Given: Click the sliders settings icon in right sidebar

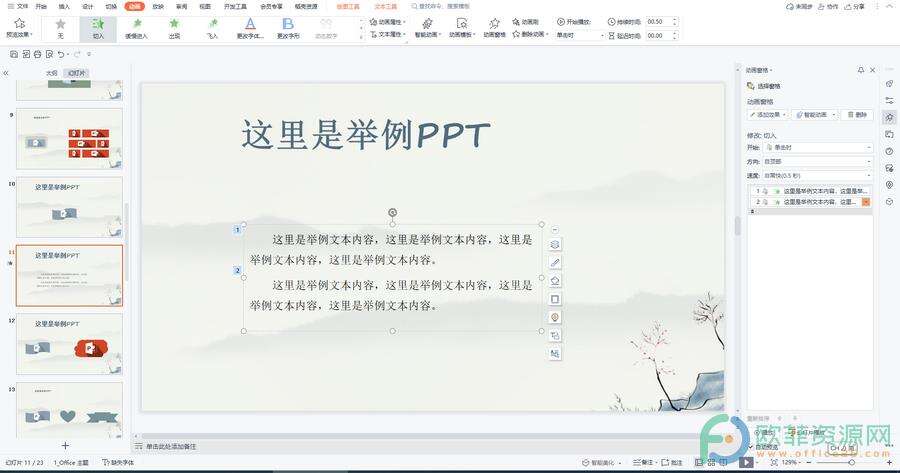Looking at the screenshot, I should coord(889,100).
